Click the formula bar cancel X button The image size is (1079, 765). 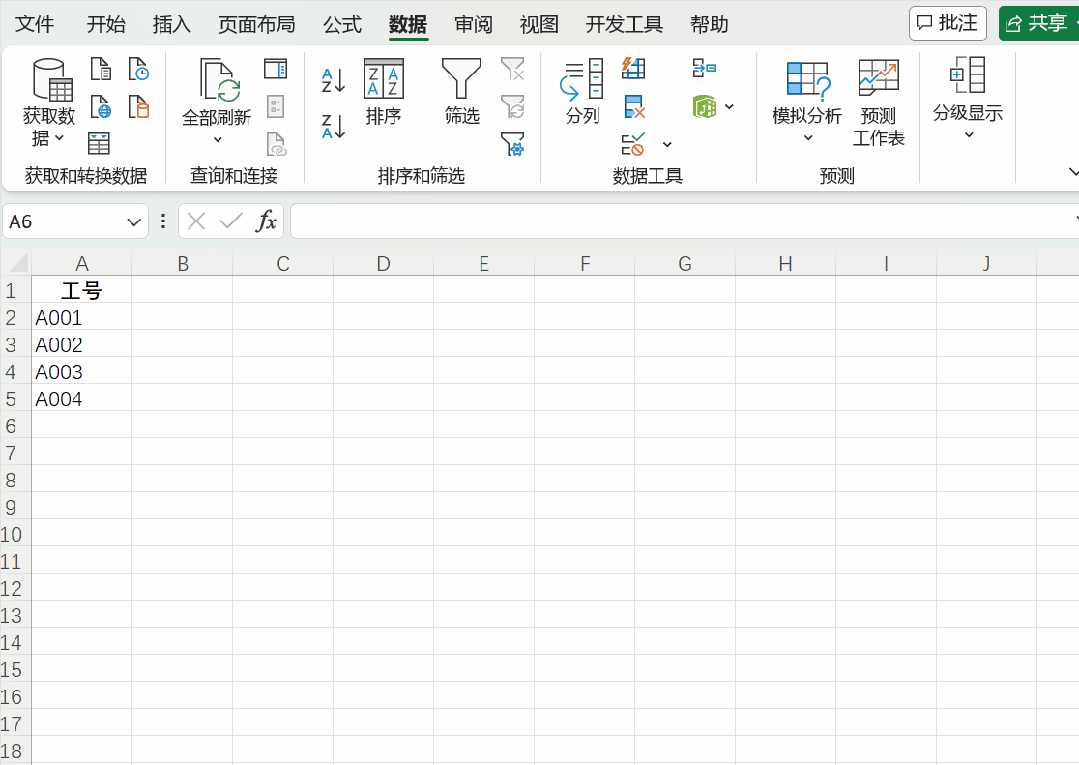[x=196, y=222]
